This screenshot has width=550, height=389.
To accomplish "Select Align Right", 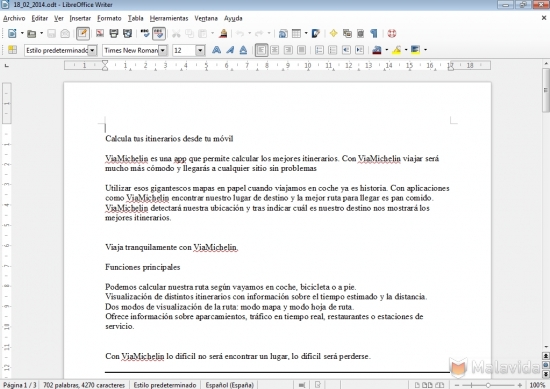I will point(288,50).
